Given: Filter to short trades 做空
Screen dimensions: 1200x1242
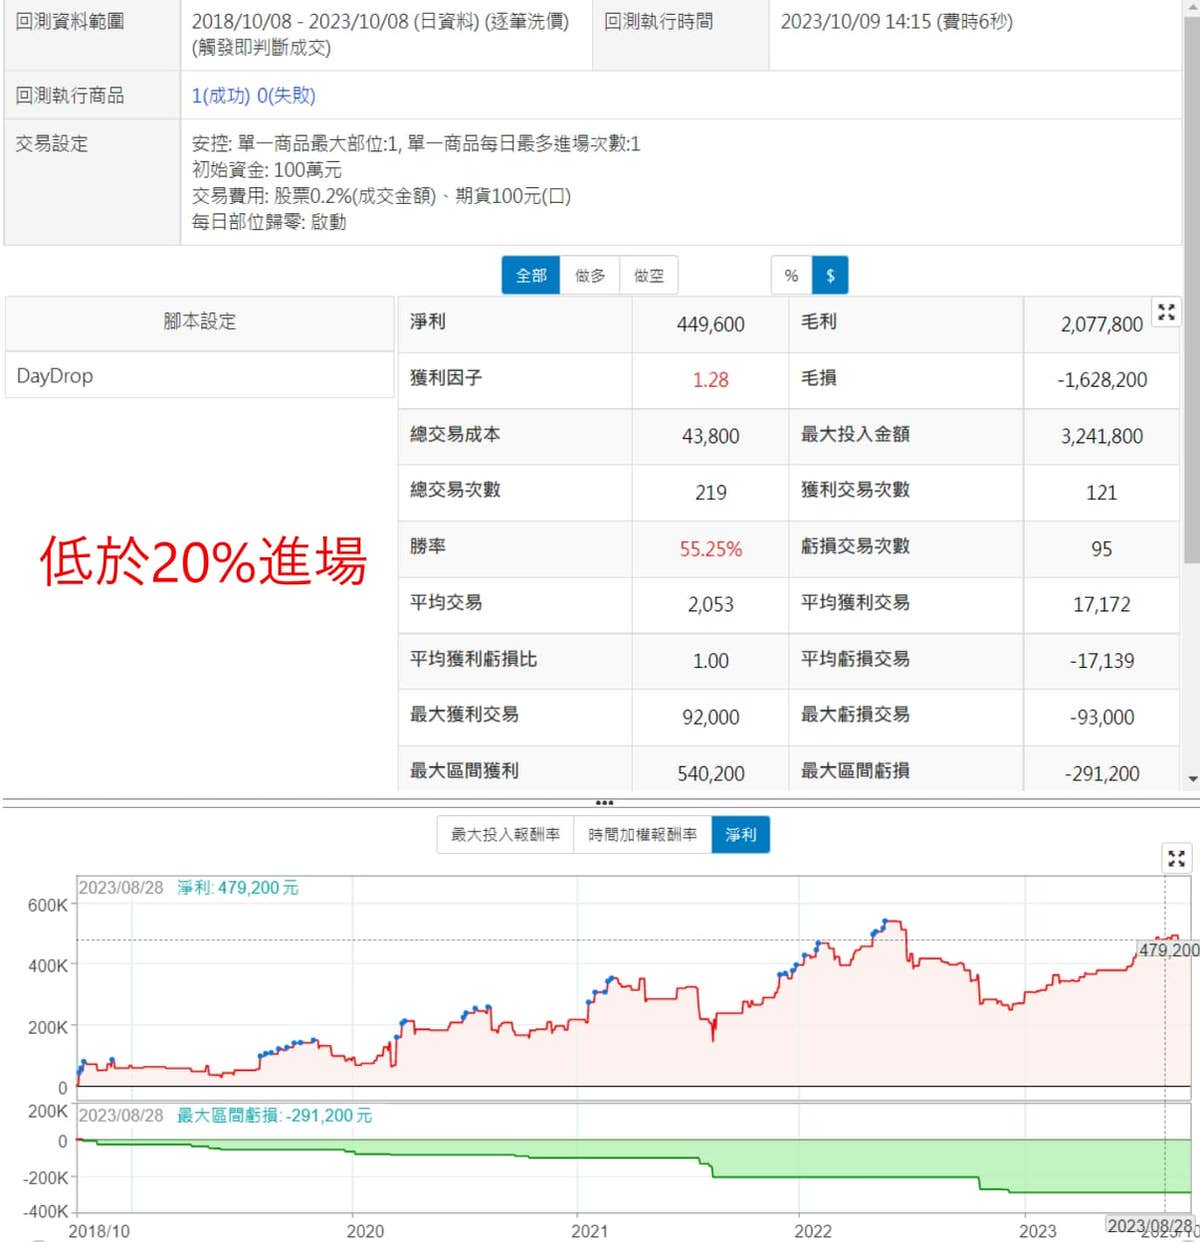Looking at the screenshot, I should (x=649, y=276).
